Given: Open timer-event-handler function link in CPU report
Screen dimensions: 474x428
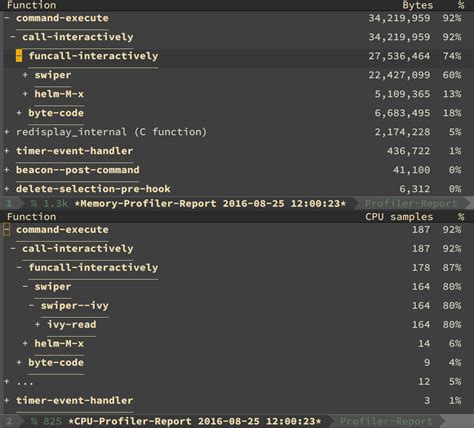Looking at the screenshot, I should coord(75,400).
